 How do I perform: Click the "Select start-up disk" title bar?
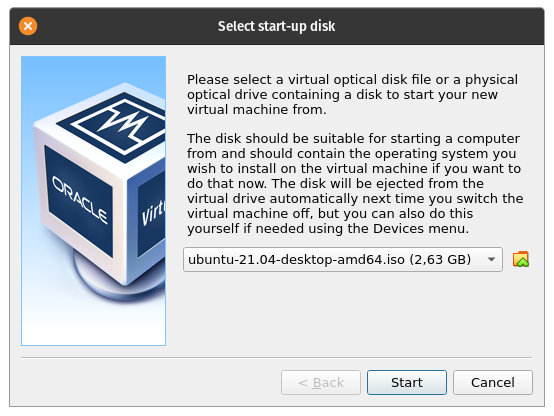276,26
